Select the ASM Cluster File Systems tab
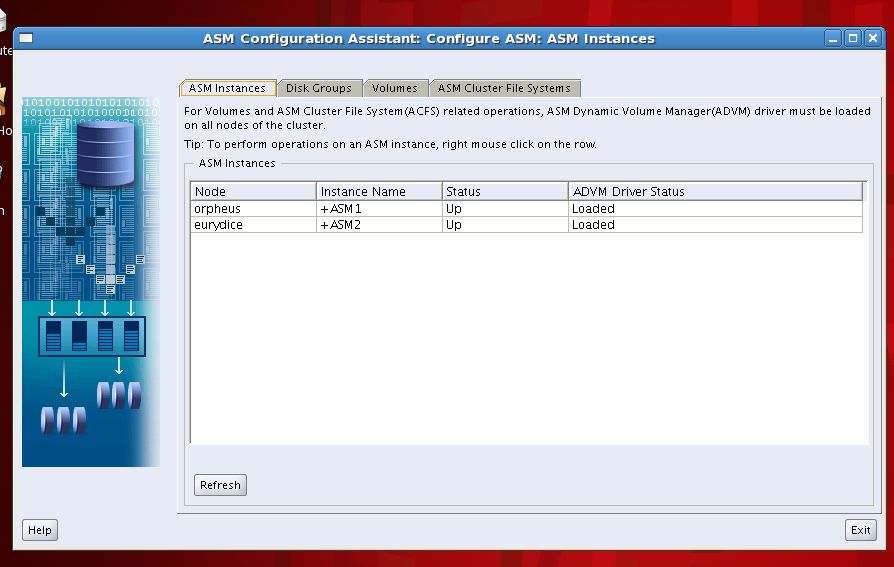Viewport: 894px width, 567px height. click(x=504, y=88)
